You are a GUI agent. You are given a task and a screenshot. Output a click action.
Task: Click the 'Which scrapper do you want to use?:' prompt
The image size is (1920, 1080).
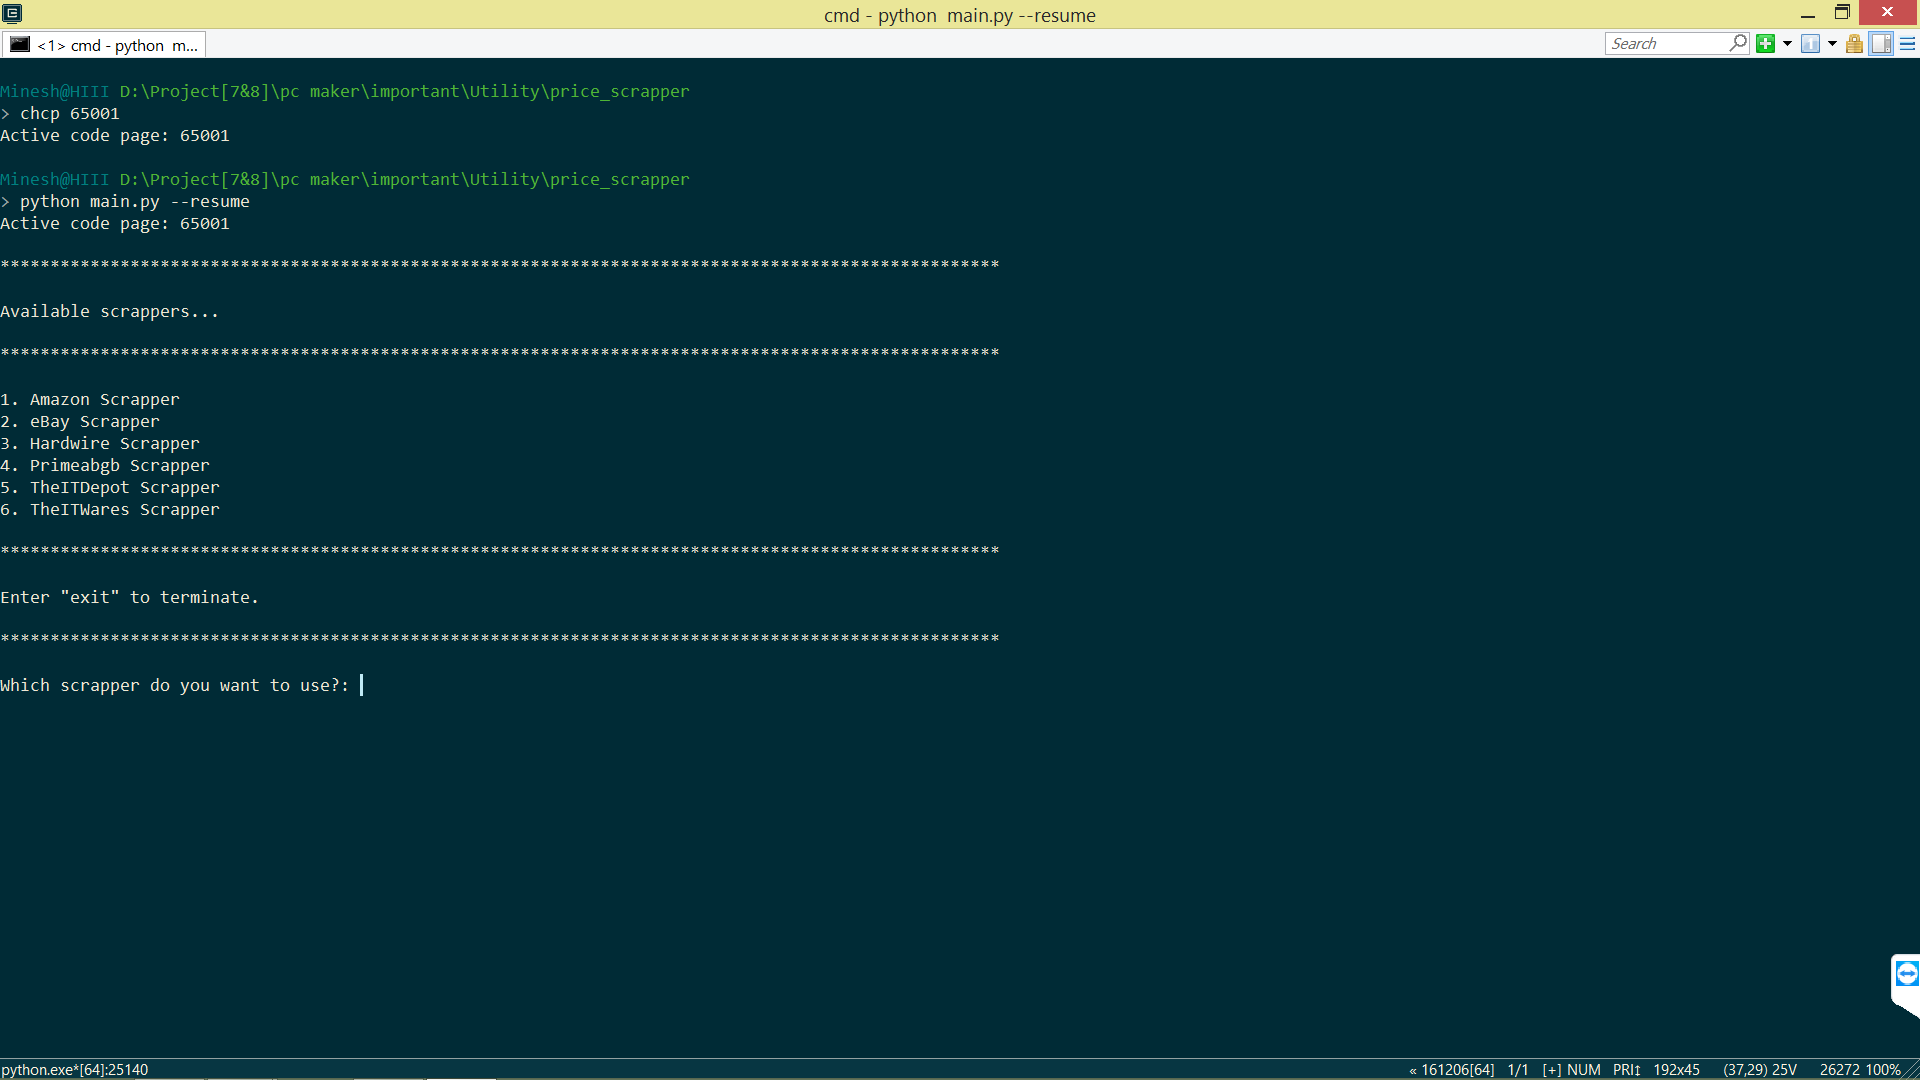(175, 685)
